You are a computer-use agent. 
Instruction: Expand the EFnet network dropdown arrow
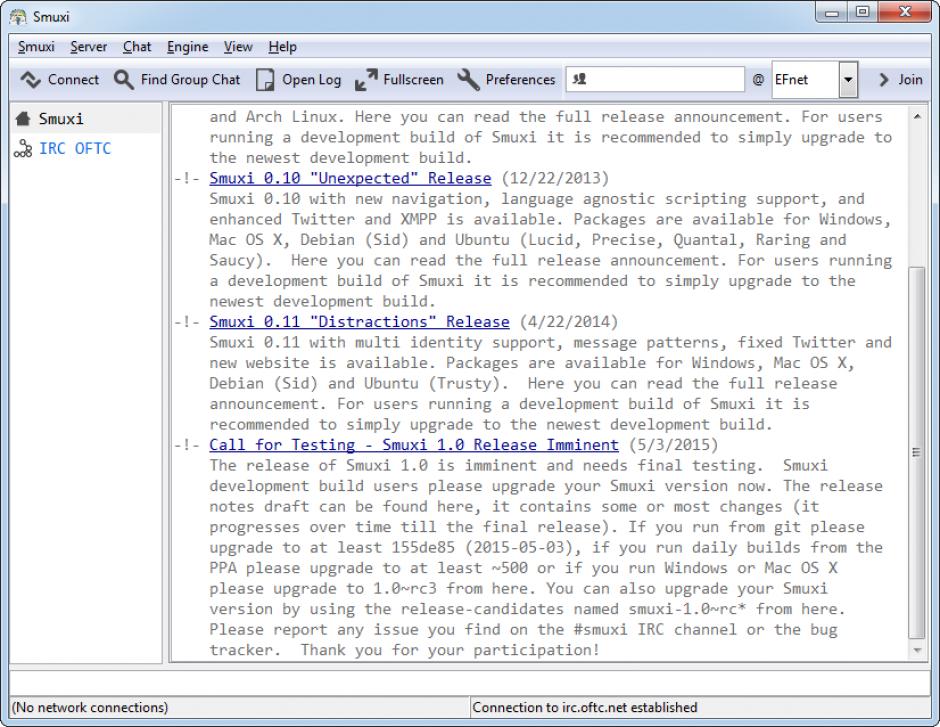click(848, 80)
